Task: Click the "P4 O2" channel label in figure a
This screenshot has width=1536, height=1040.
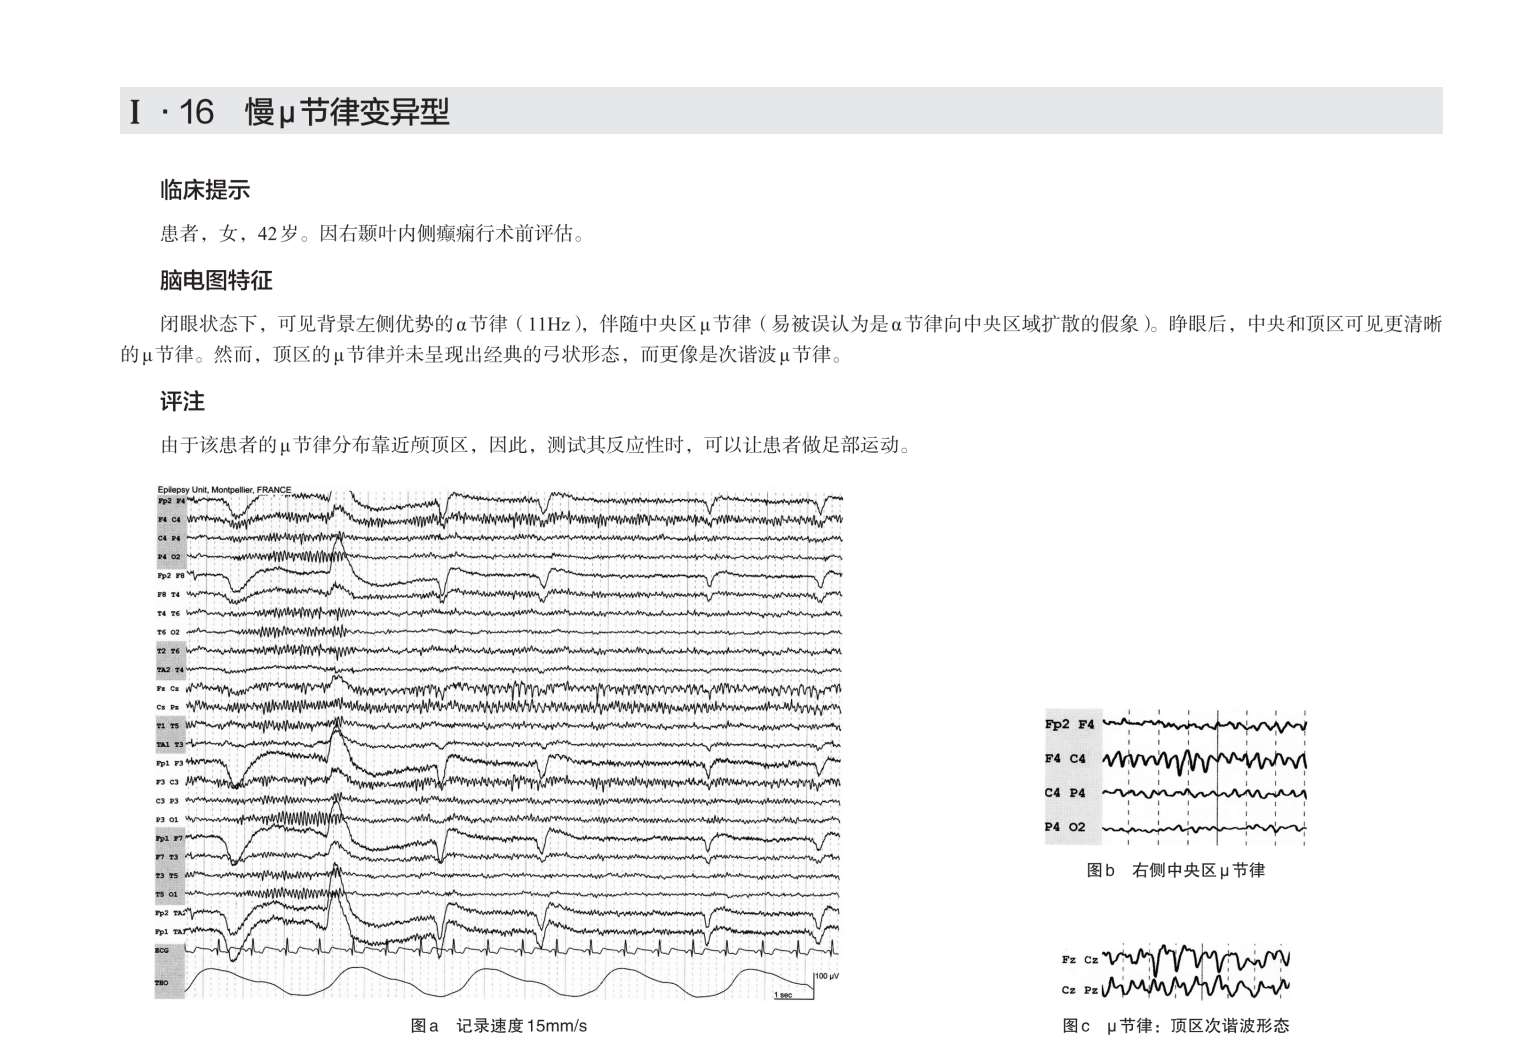Action: click(169, 557)
